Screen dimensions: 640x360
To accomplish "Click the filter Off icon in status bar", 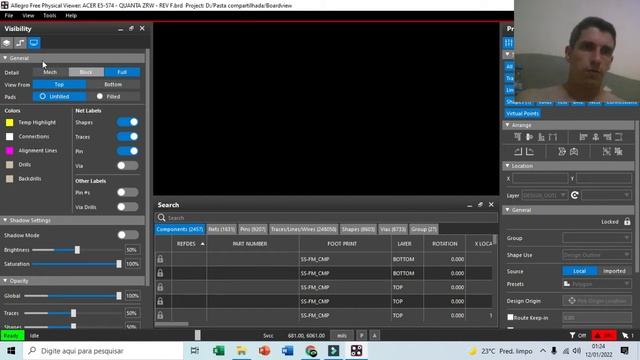I will 578,336.
